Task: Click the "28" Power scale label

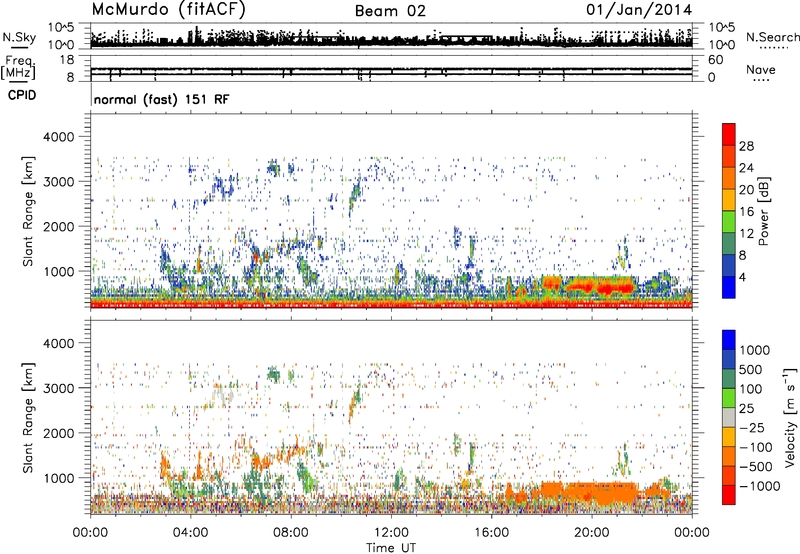Action: [746, 146]
